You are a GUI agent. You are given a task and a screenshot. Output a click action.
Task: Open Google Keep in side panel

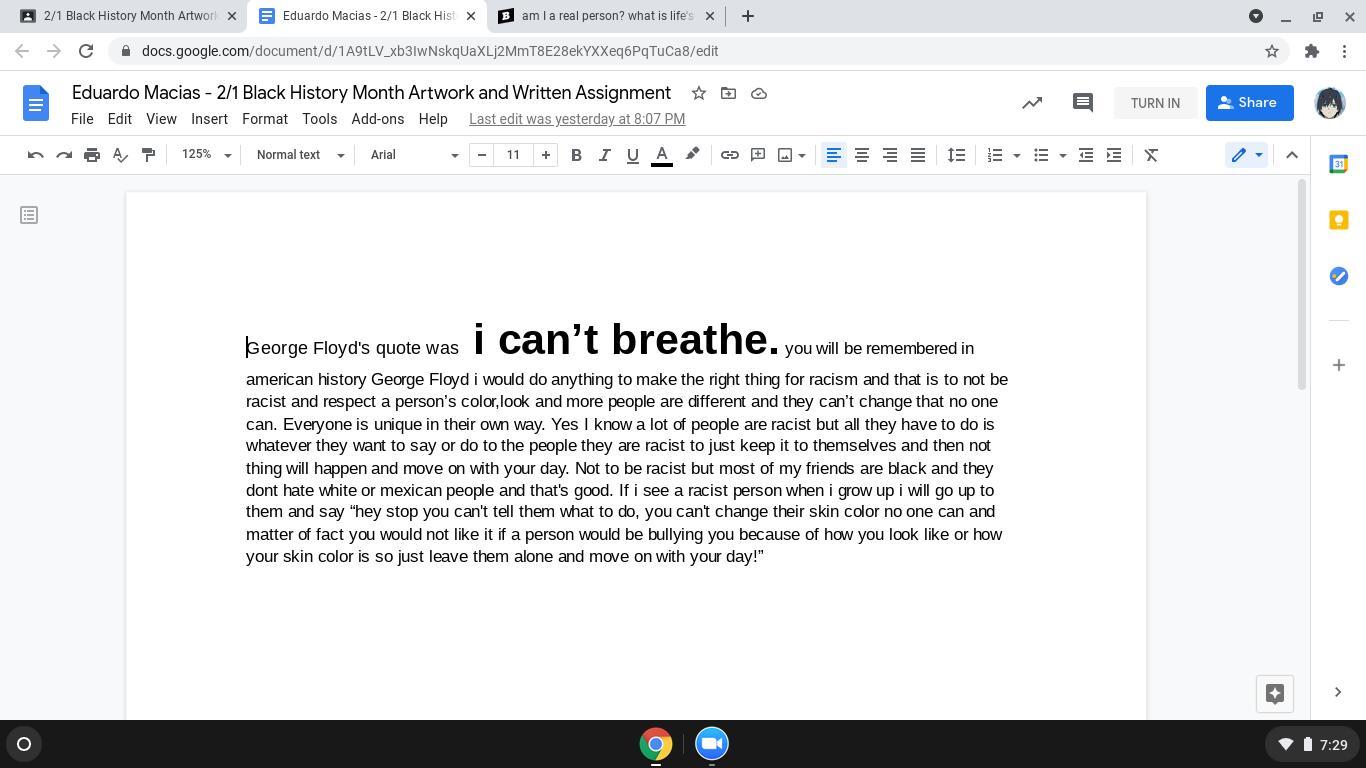pyautogui.click(x=1338, y=220)
